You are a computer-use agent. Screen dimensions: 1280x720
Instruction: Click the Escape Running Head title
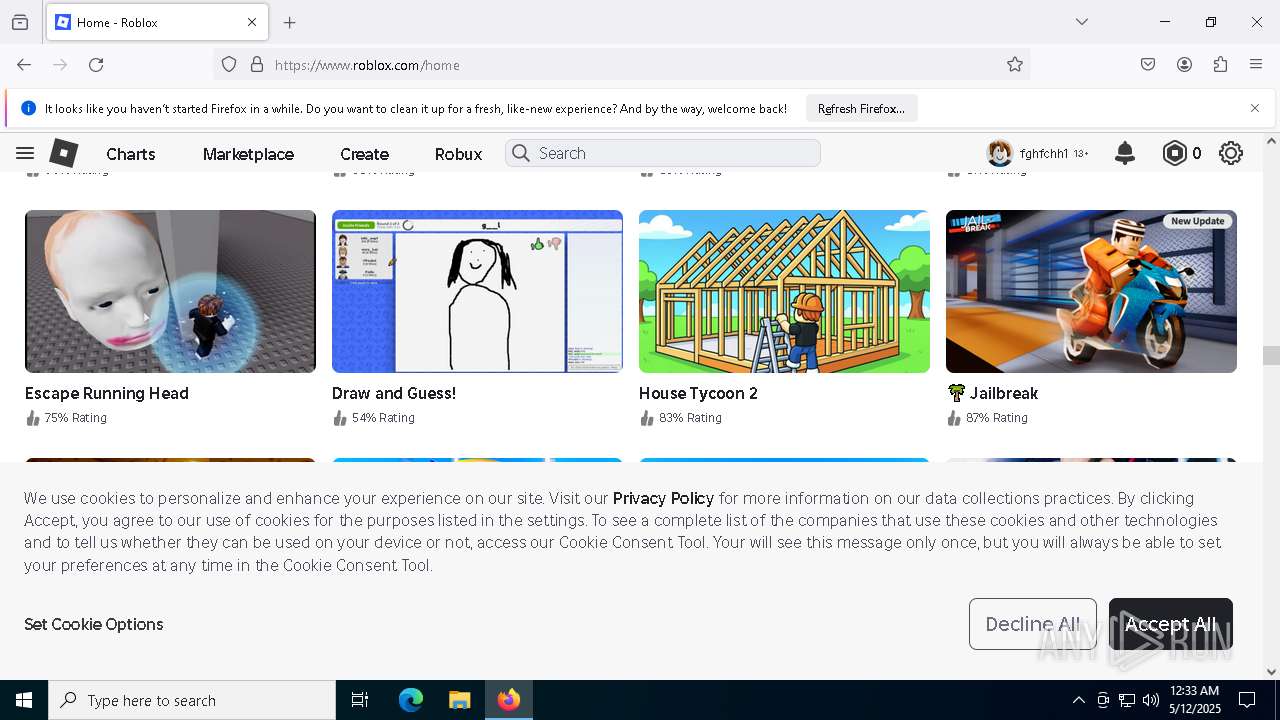tap(107, 393)
